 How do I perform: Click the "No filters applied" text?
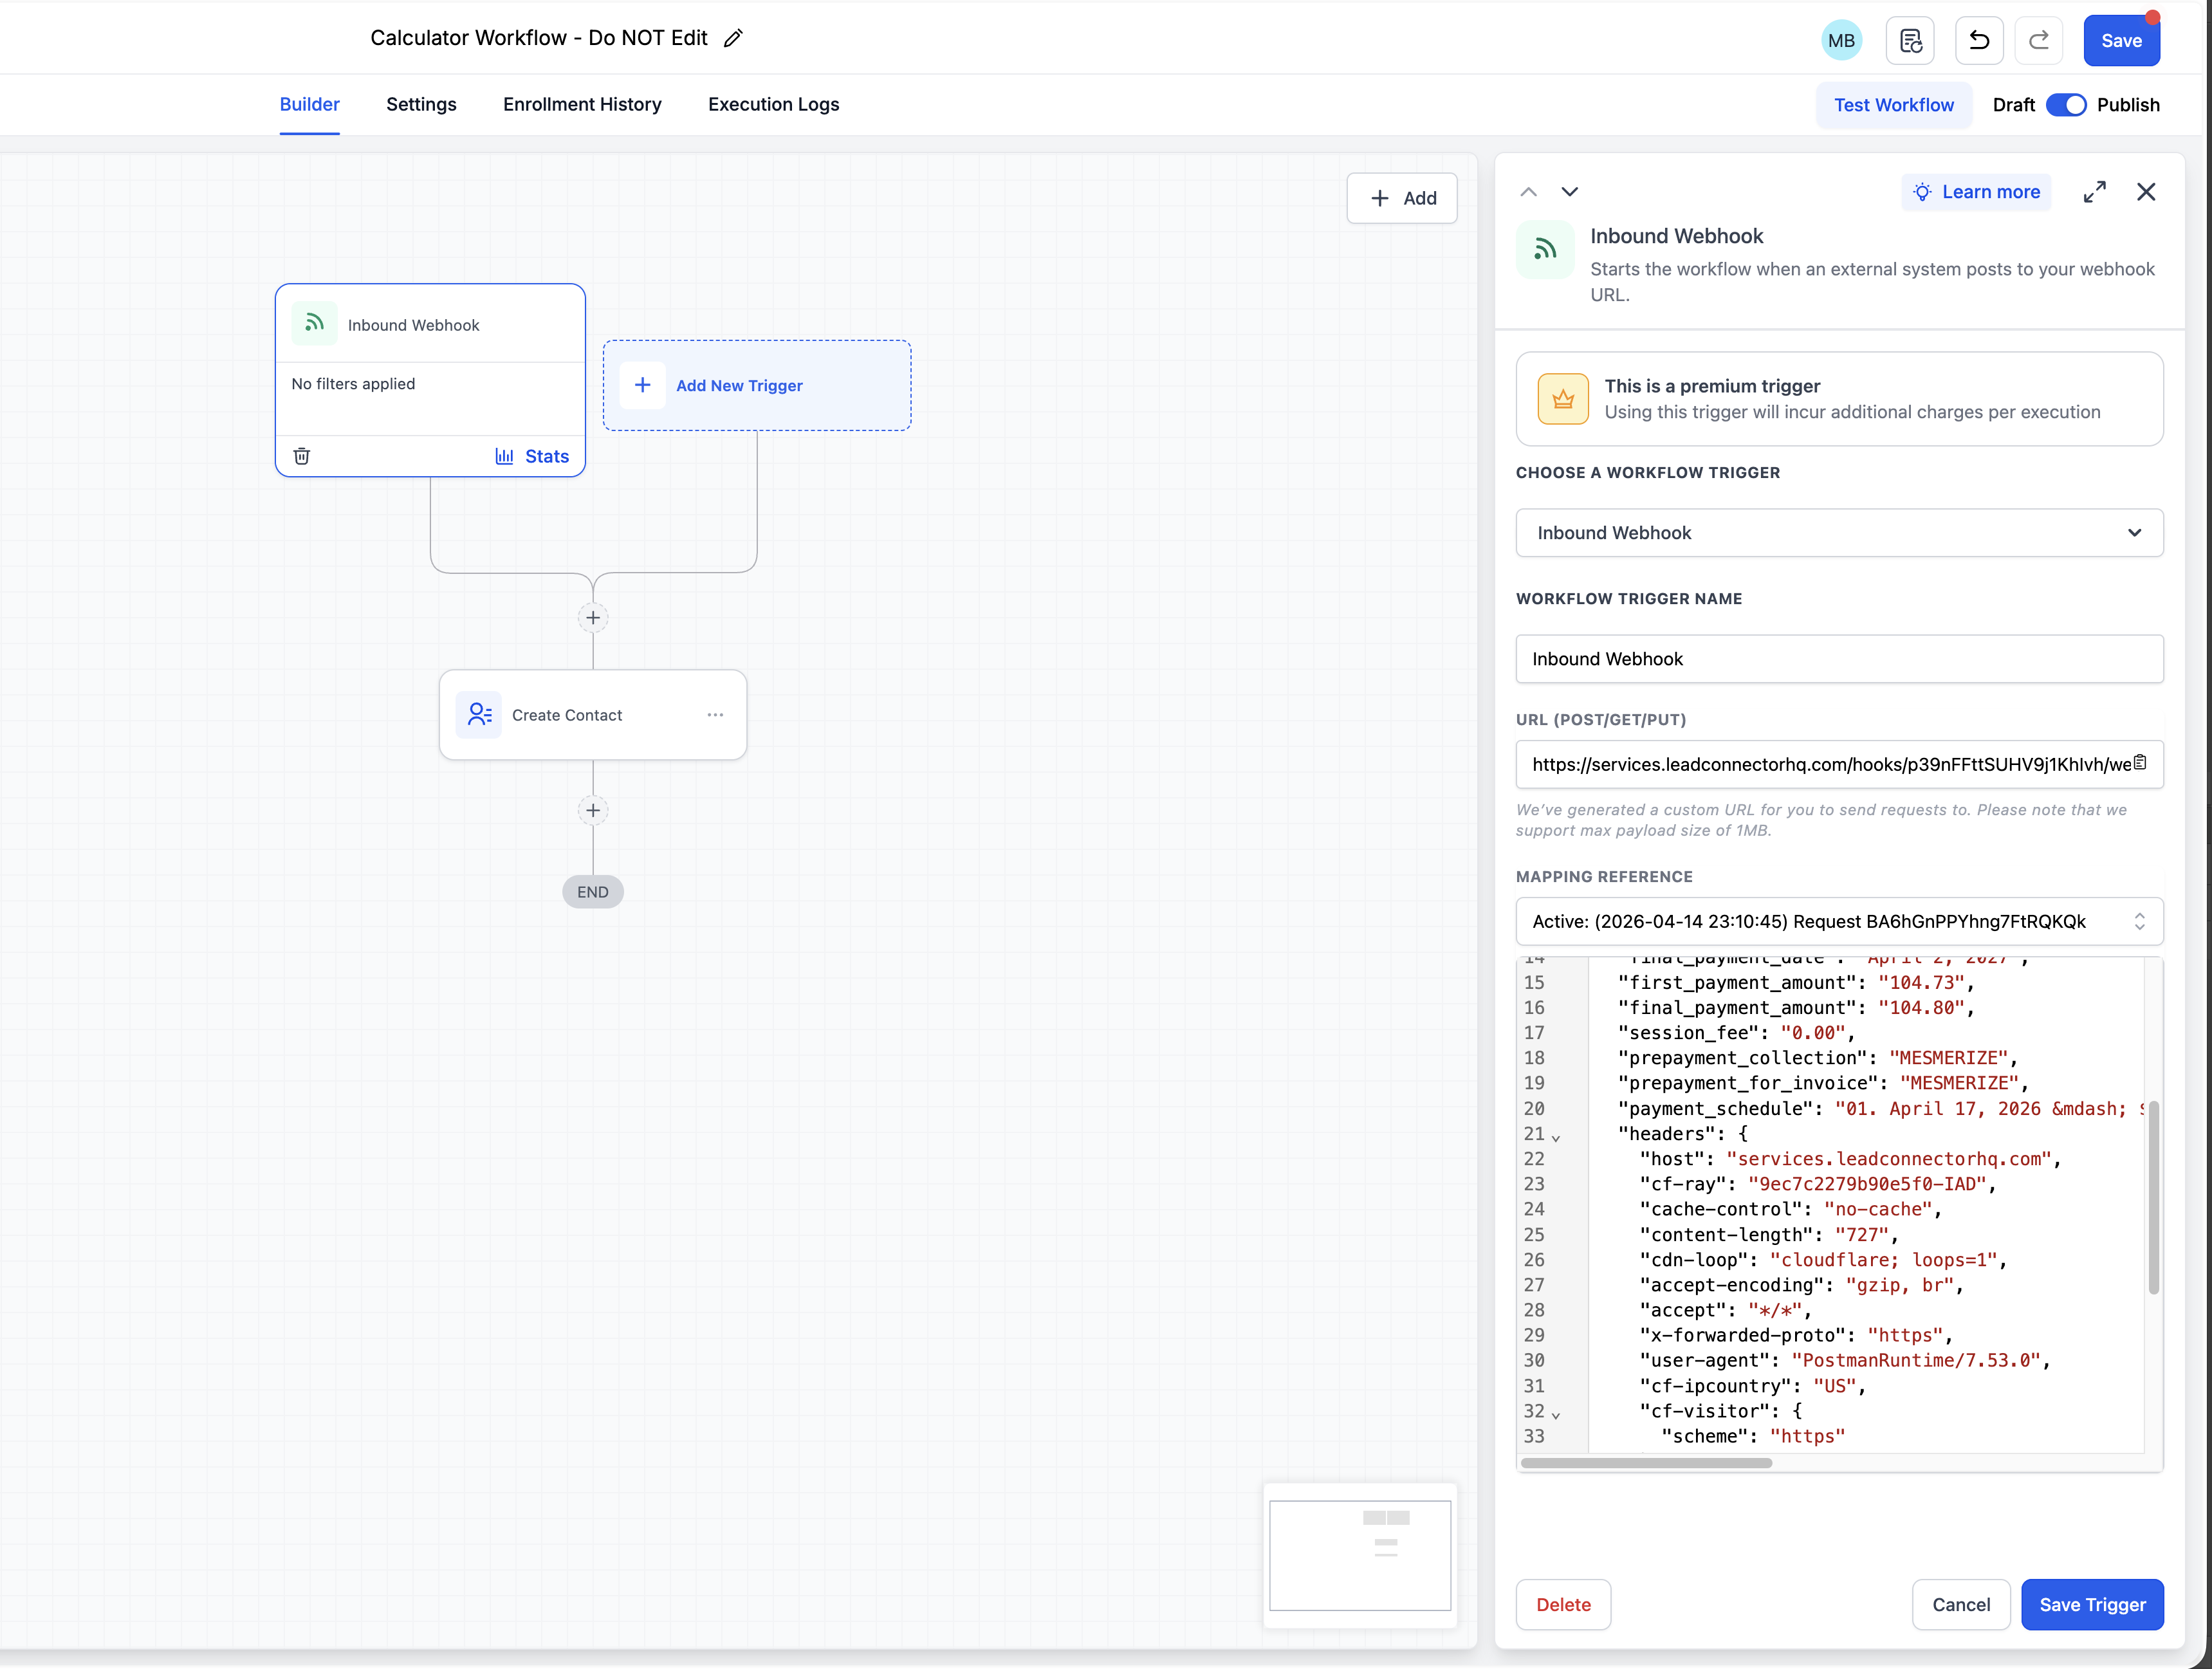(353, 384)
